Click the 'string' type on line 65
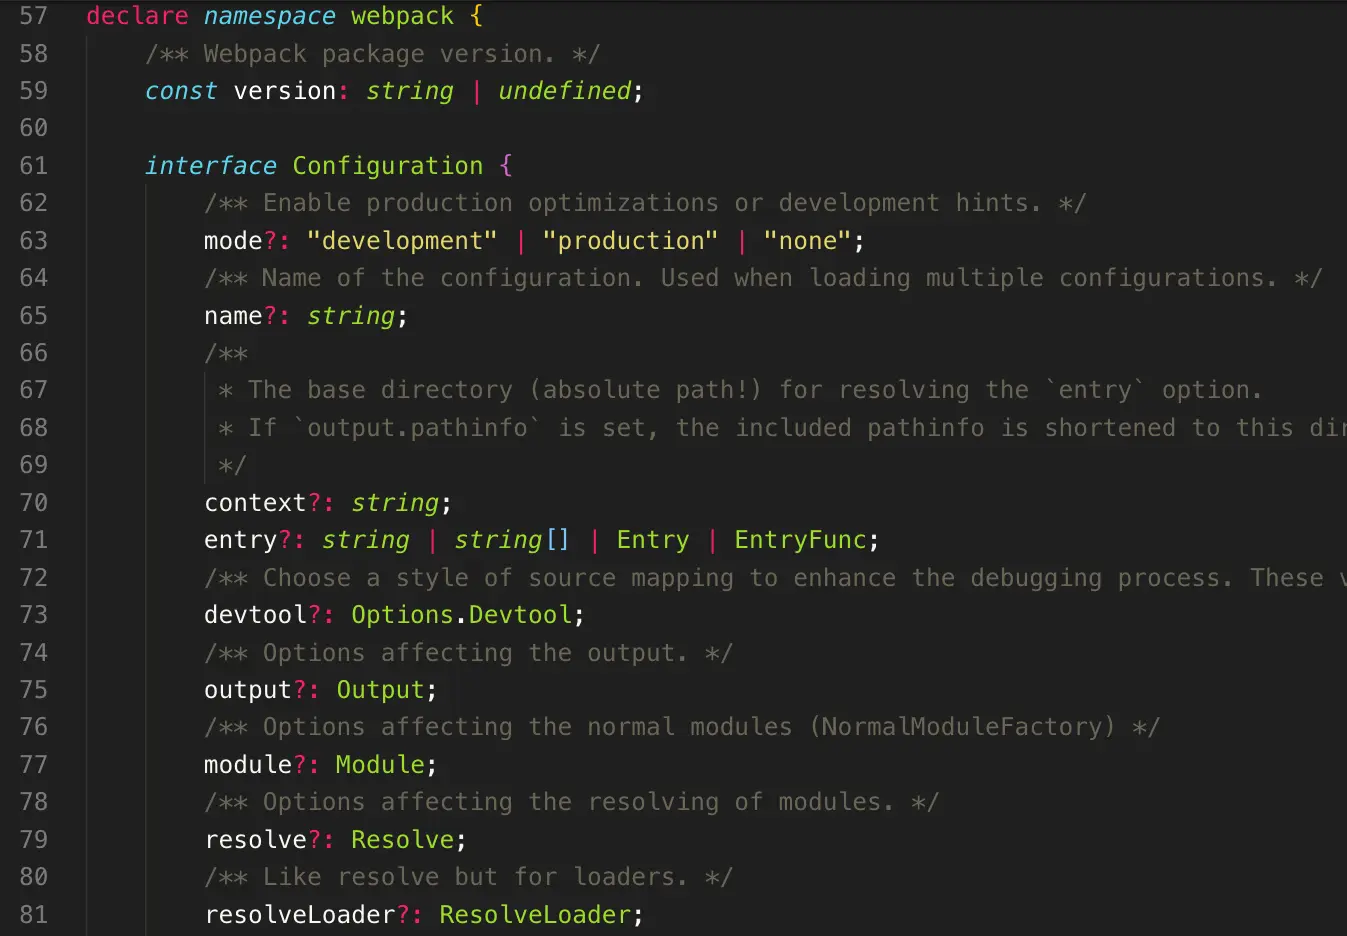The width and height of the screenshot is (1347, 936). (x=351, y=316)
